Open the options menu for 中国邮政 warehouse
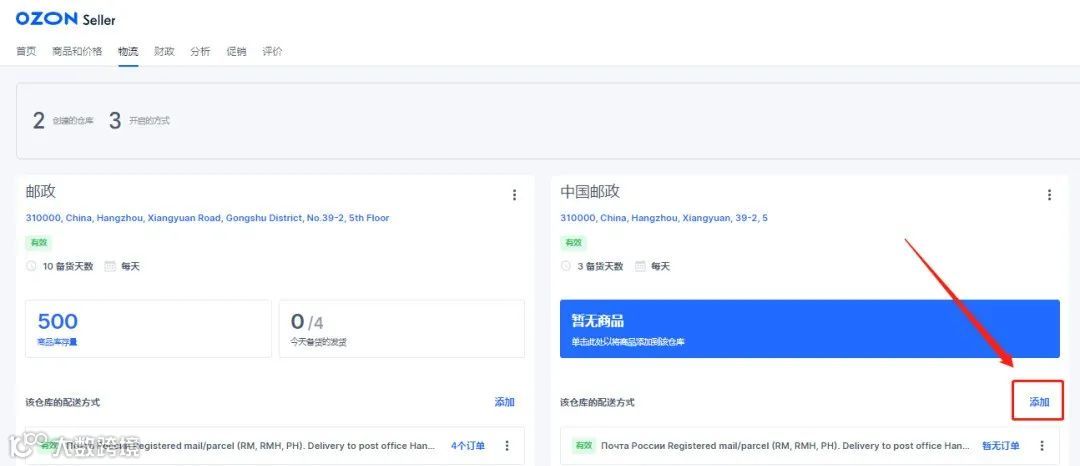 pyautogui.click(x=1049, y=195)
